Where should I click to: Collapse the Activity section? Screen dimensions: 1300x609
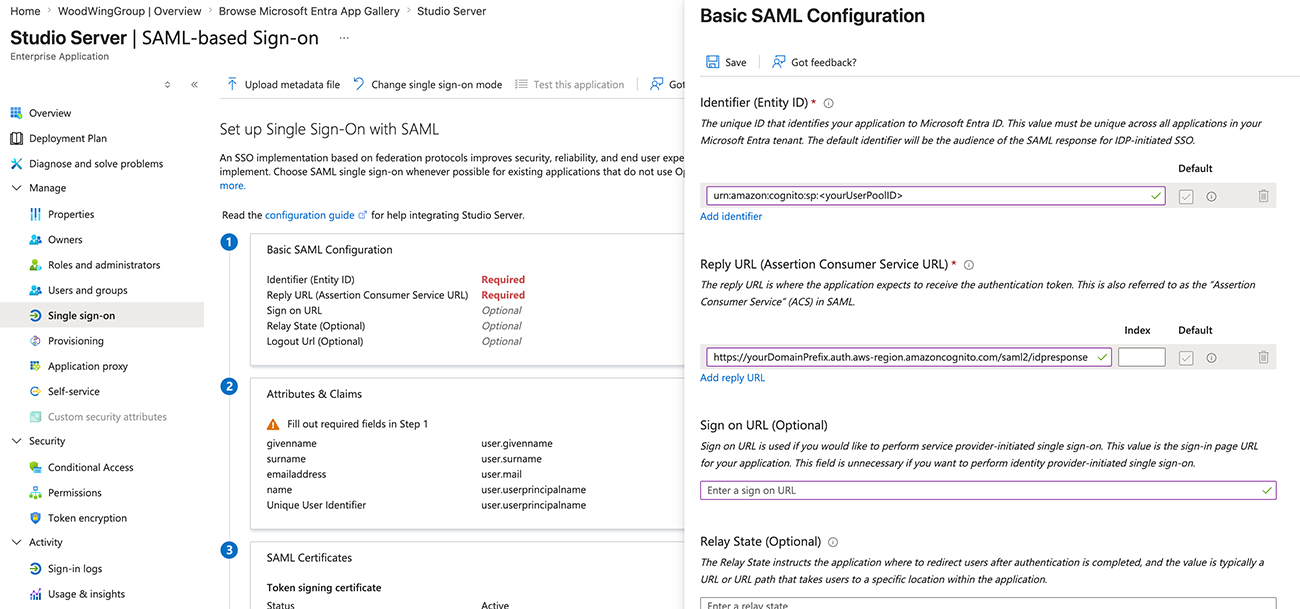16,542
